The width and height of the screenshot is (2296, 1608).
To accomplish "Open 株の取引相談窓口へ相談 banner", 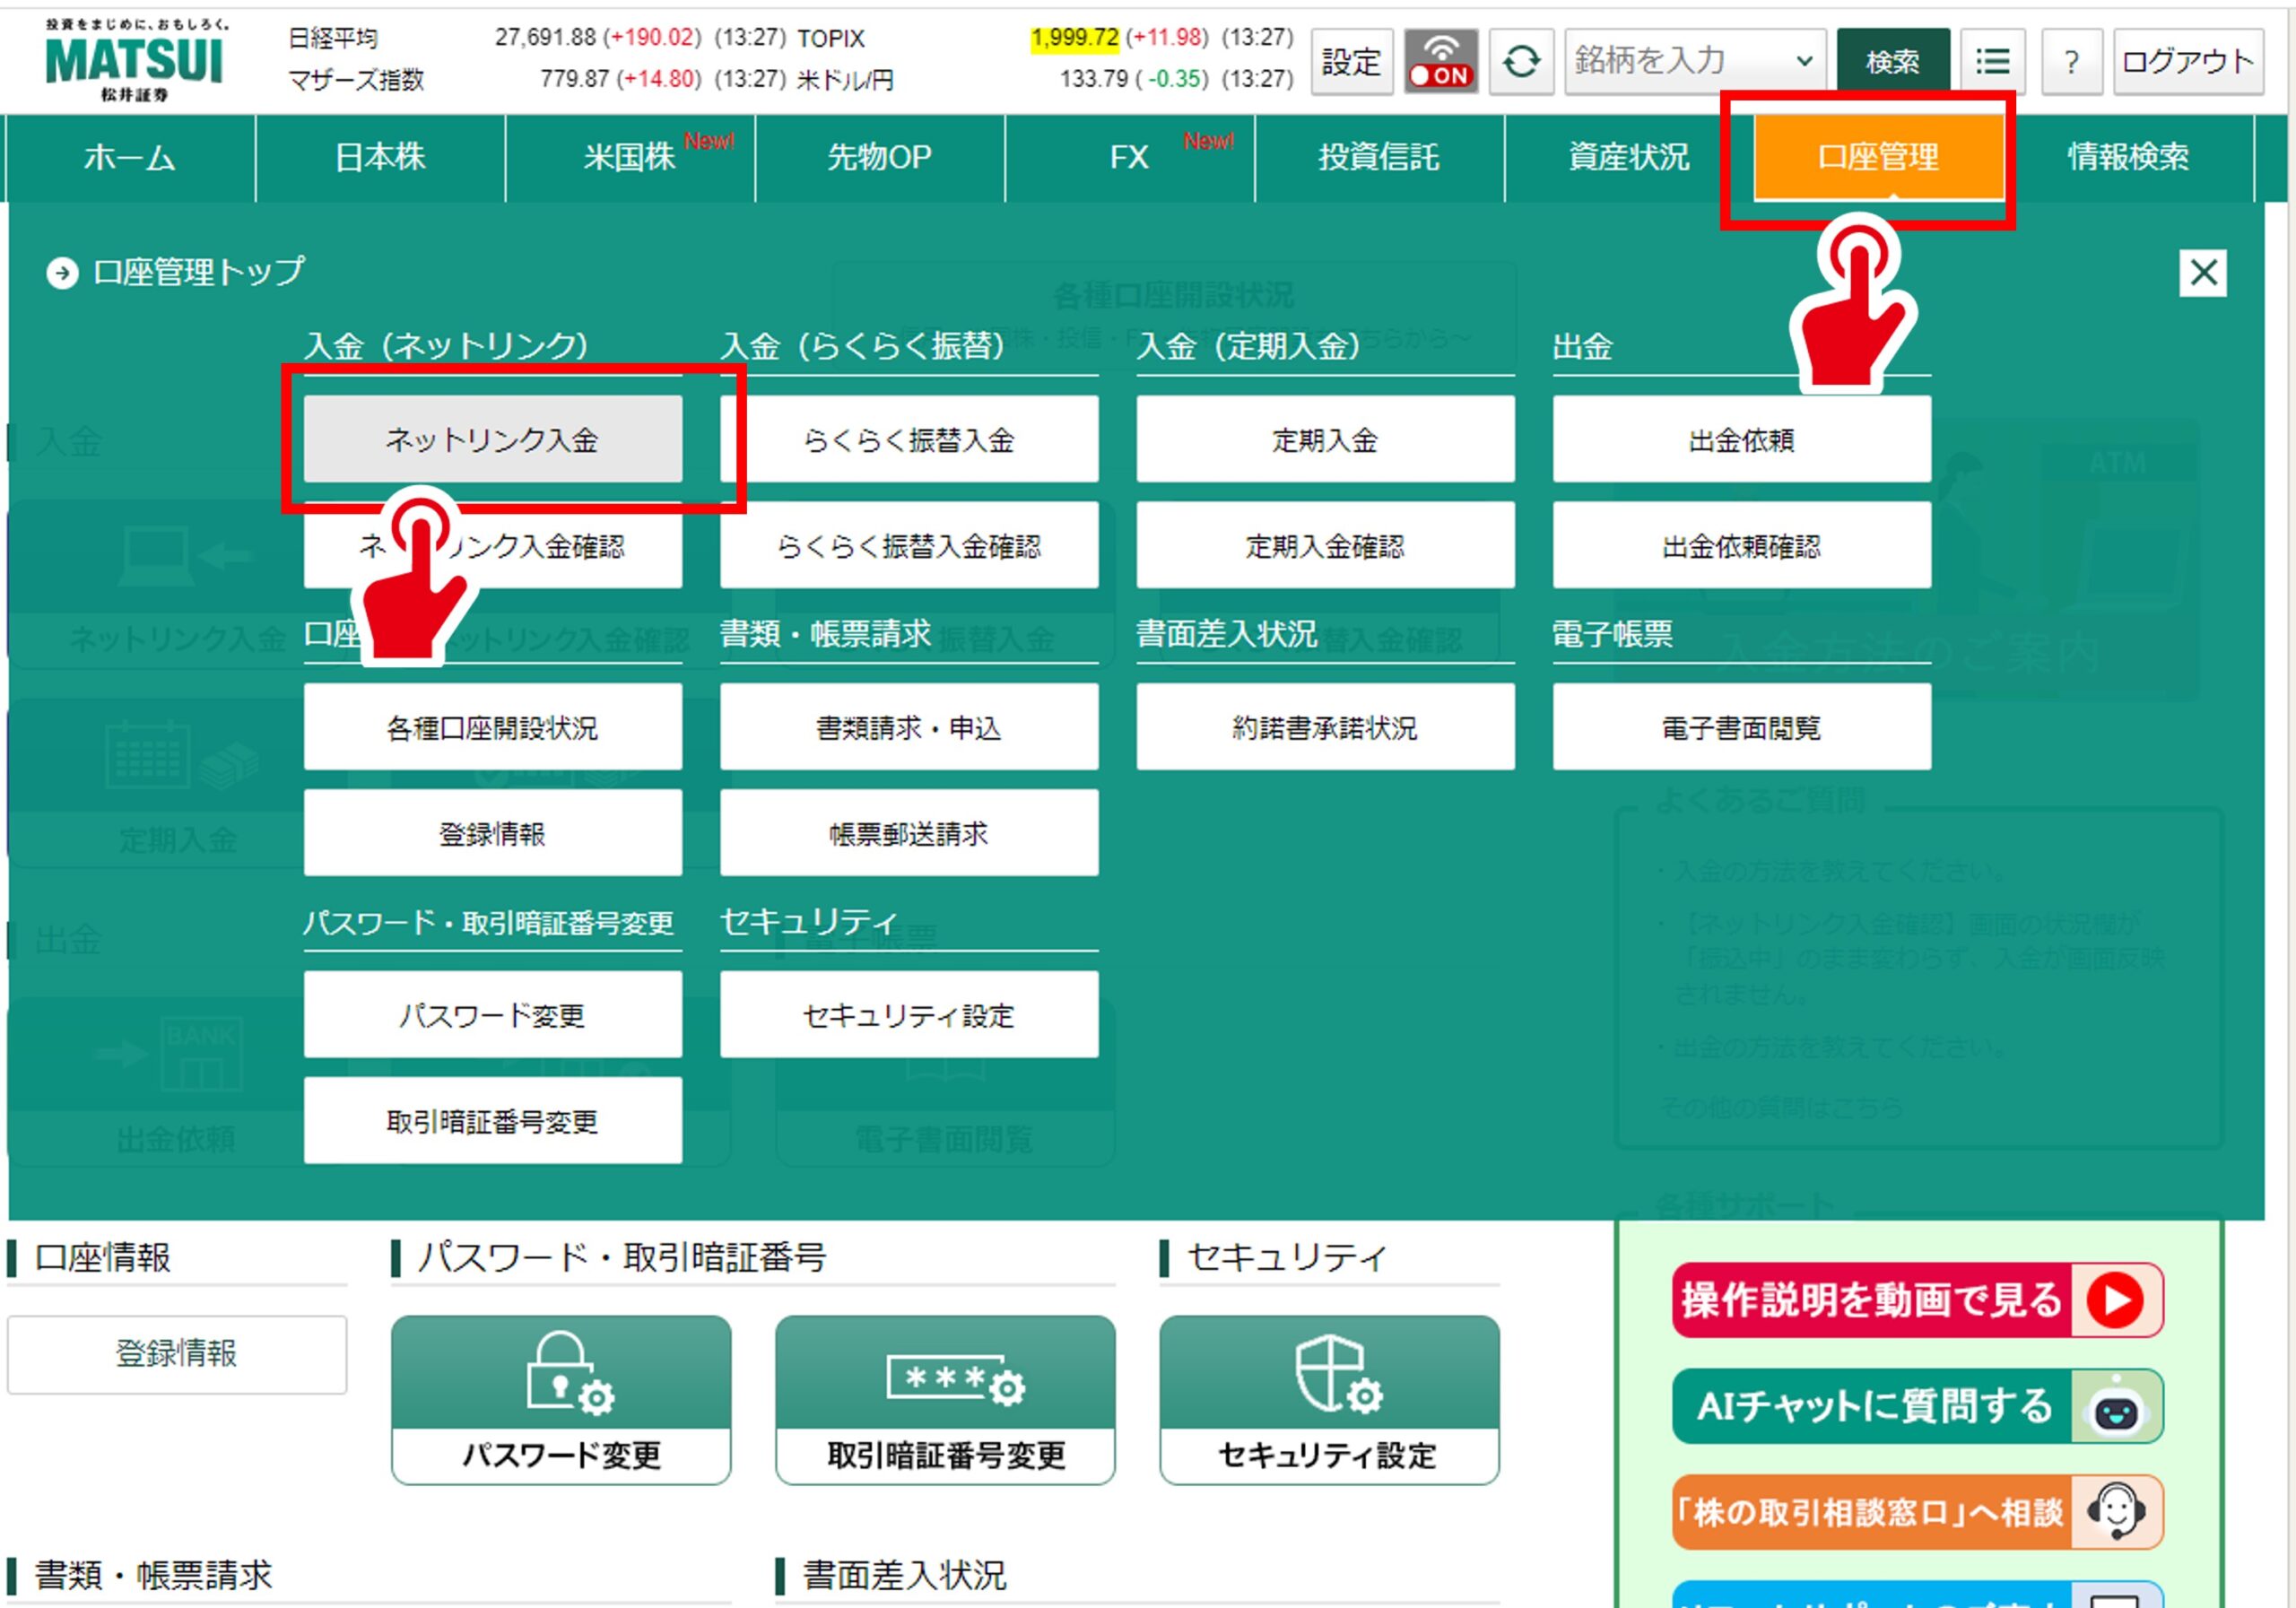I will [1917, 1512].
